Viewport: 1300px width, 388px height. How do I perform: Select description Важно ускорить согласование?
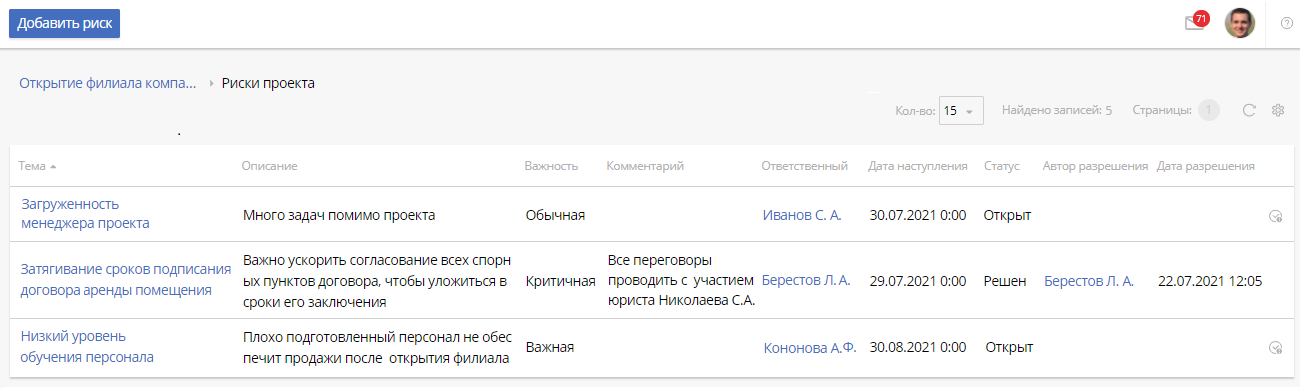[376, 281]
